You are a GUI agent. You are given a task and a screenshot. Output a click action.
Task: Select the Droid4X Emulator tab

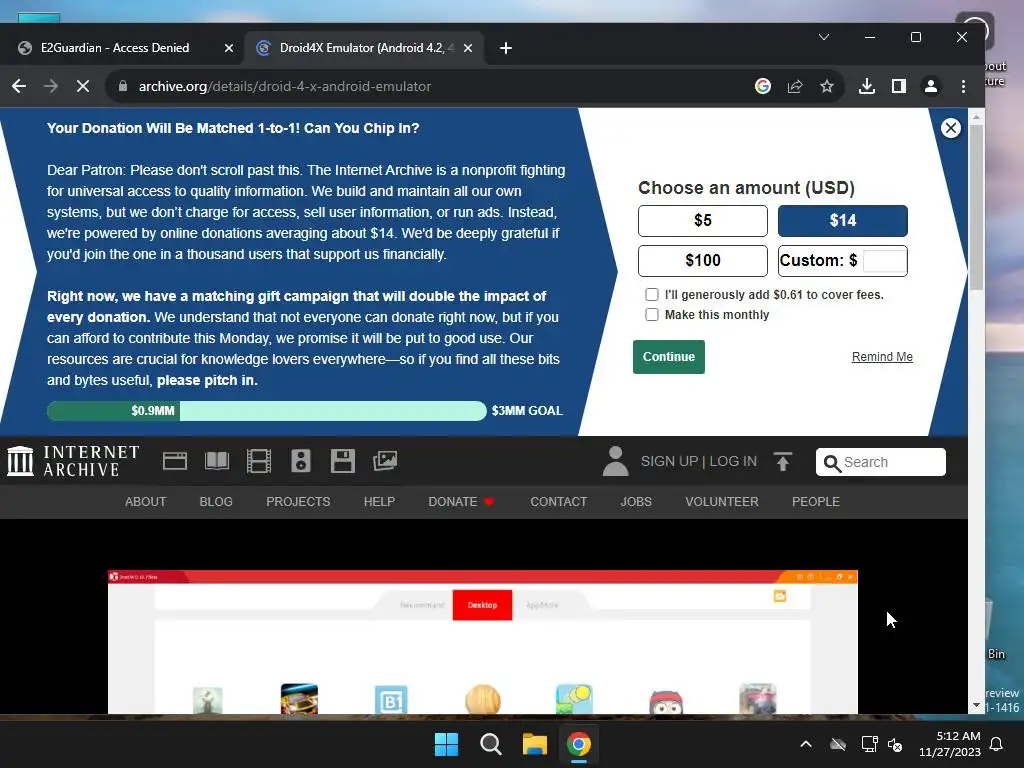point(363,48)
